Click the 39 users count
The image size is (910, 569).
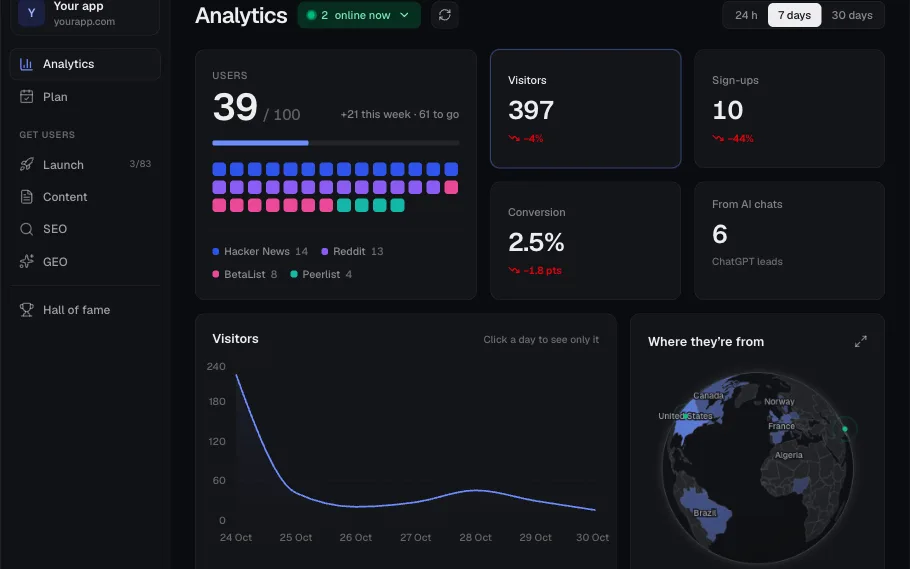coord(234,107)
